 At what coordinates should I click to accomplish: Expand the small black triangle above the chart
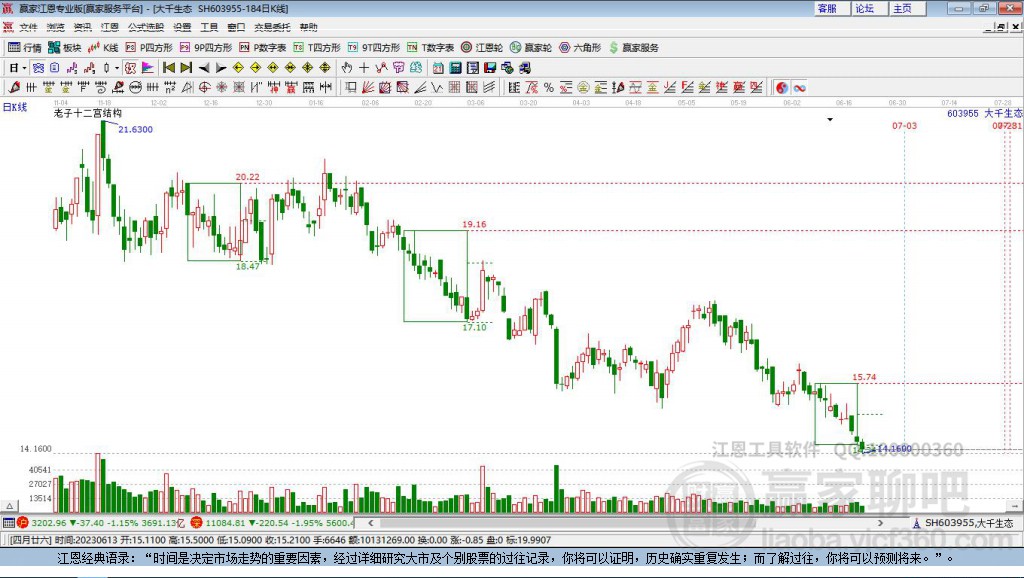830,120
